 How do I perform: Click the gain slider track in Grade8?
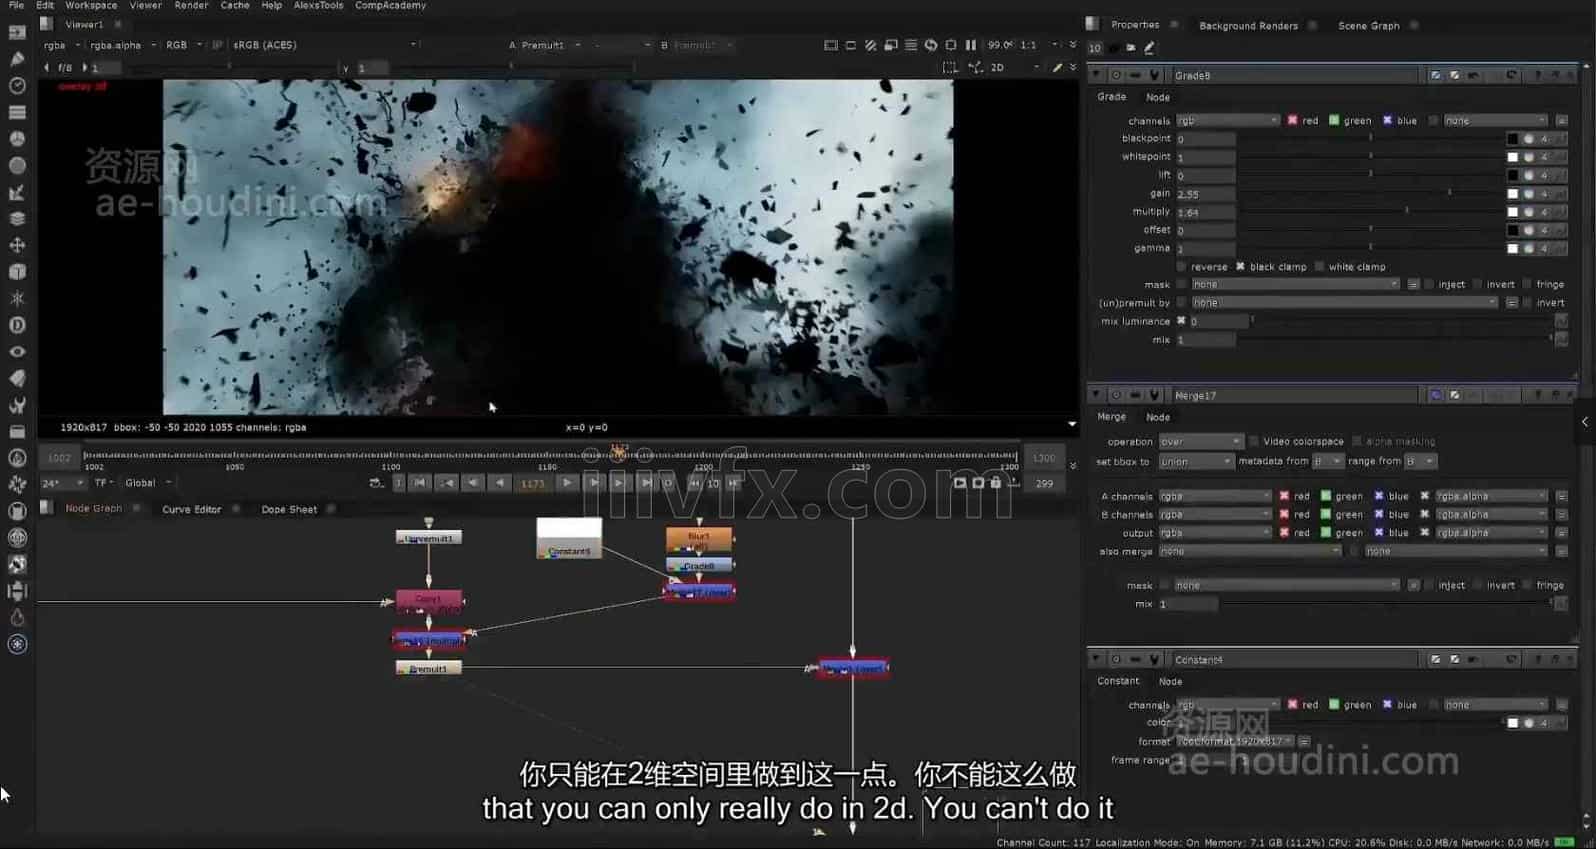[x=1370, y=194]
